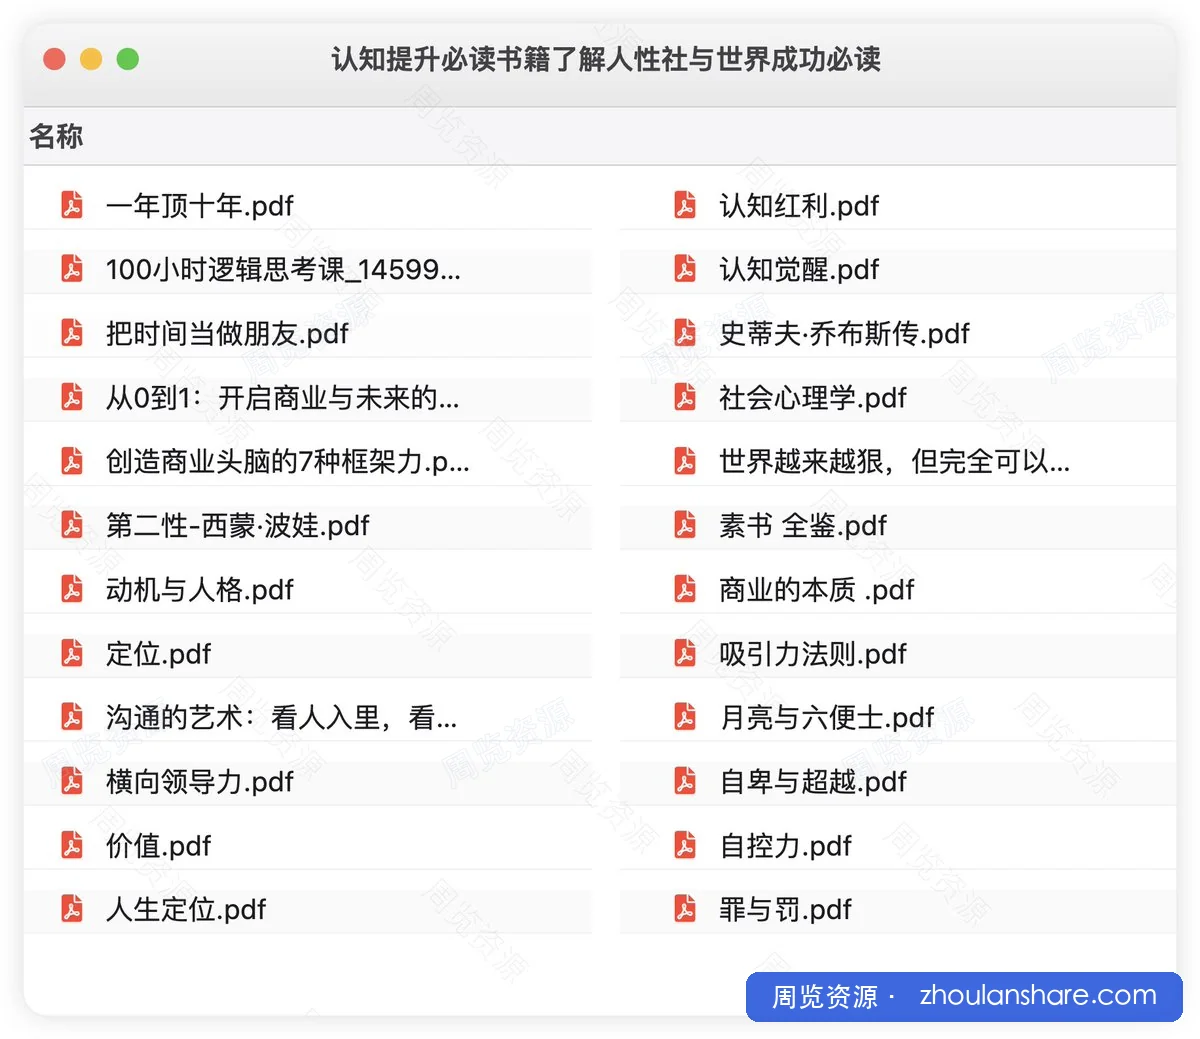Select file name 沟通的艺术：看人入里，看...
This screenshot has height=1039, width=1200.
click(282, 718)
